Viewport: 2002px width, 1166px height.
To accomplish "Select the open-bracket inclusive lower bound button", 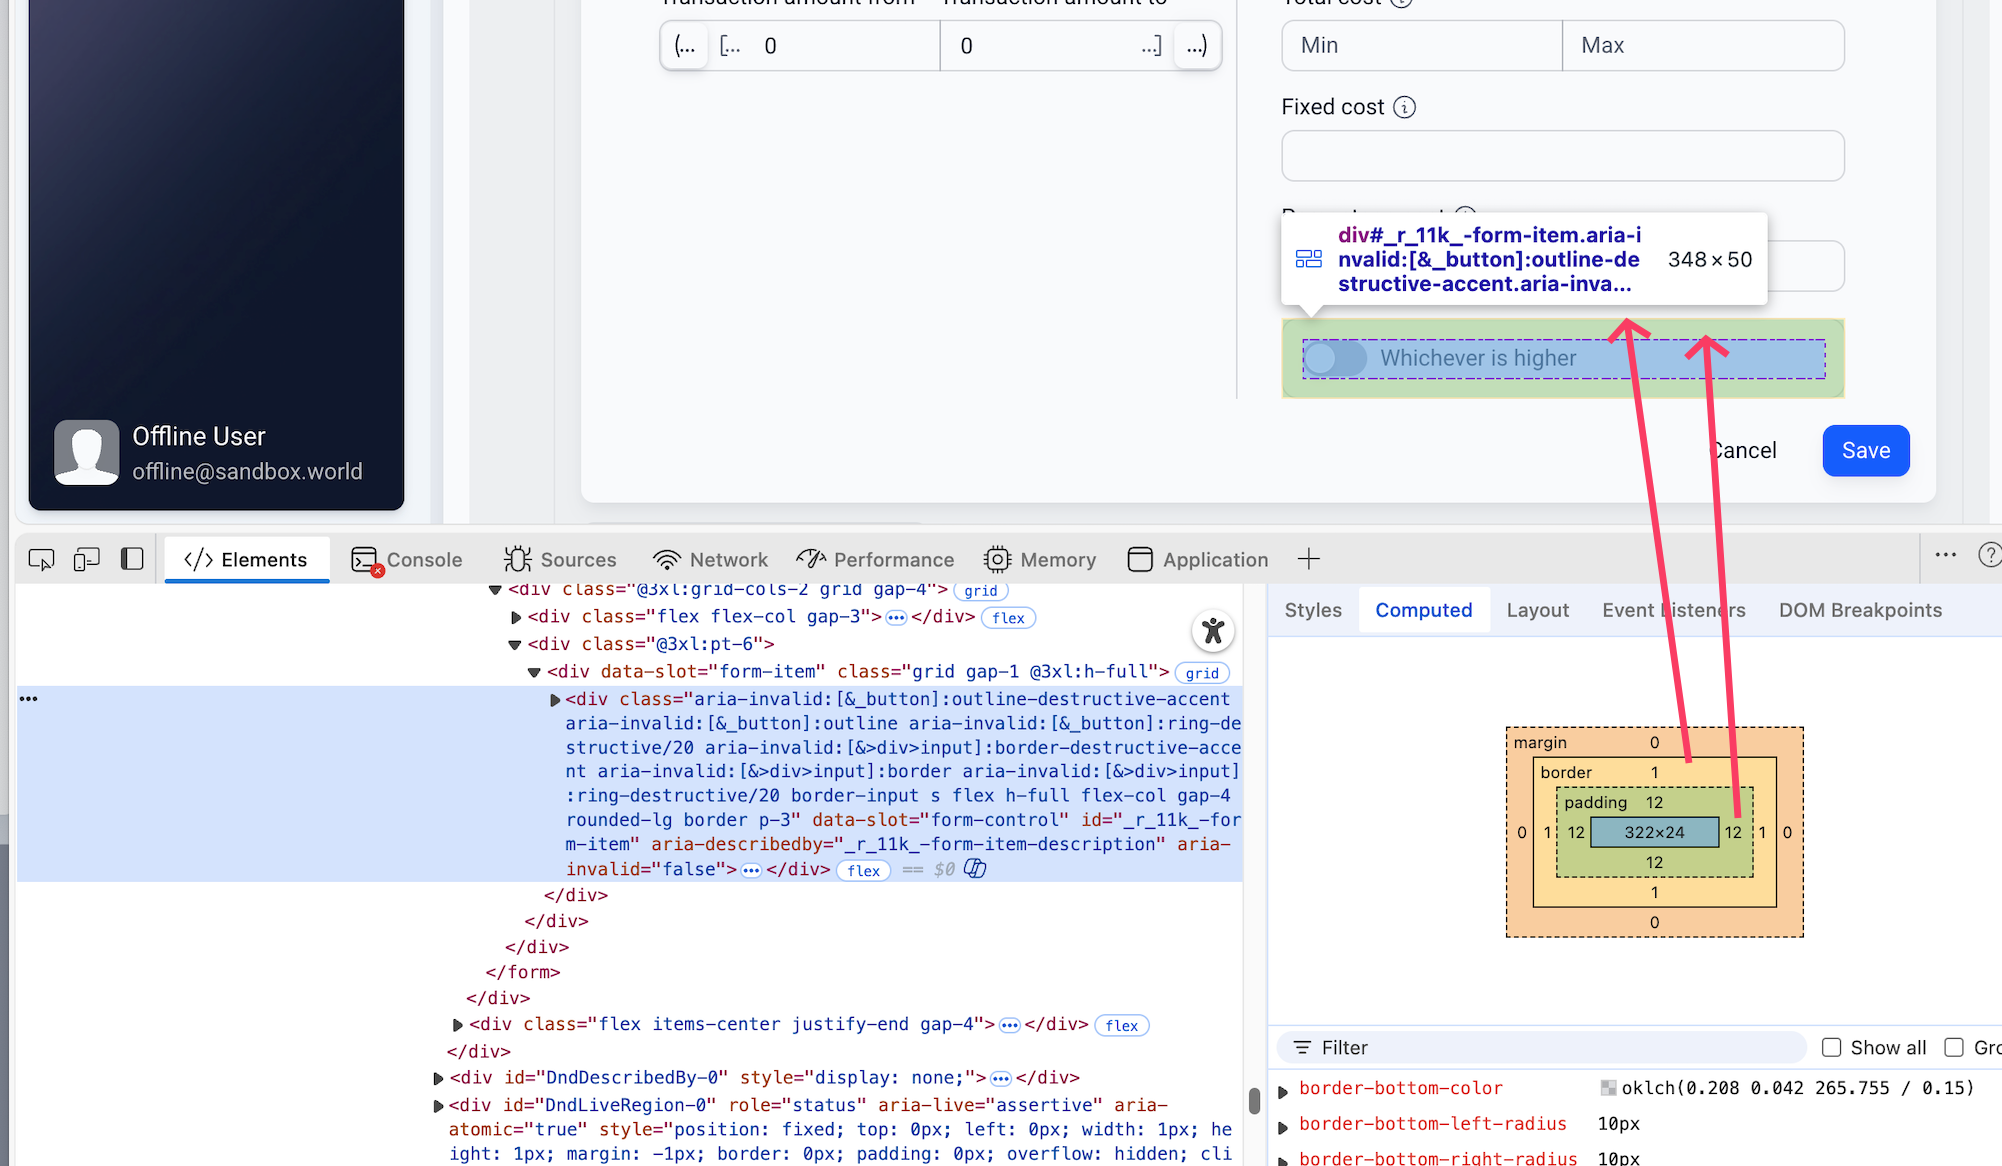I will (730, 46).
